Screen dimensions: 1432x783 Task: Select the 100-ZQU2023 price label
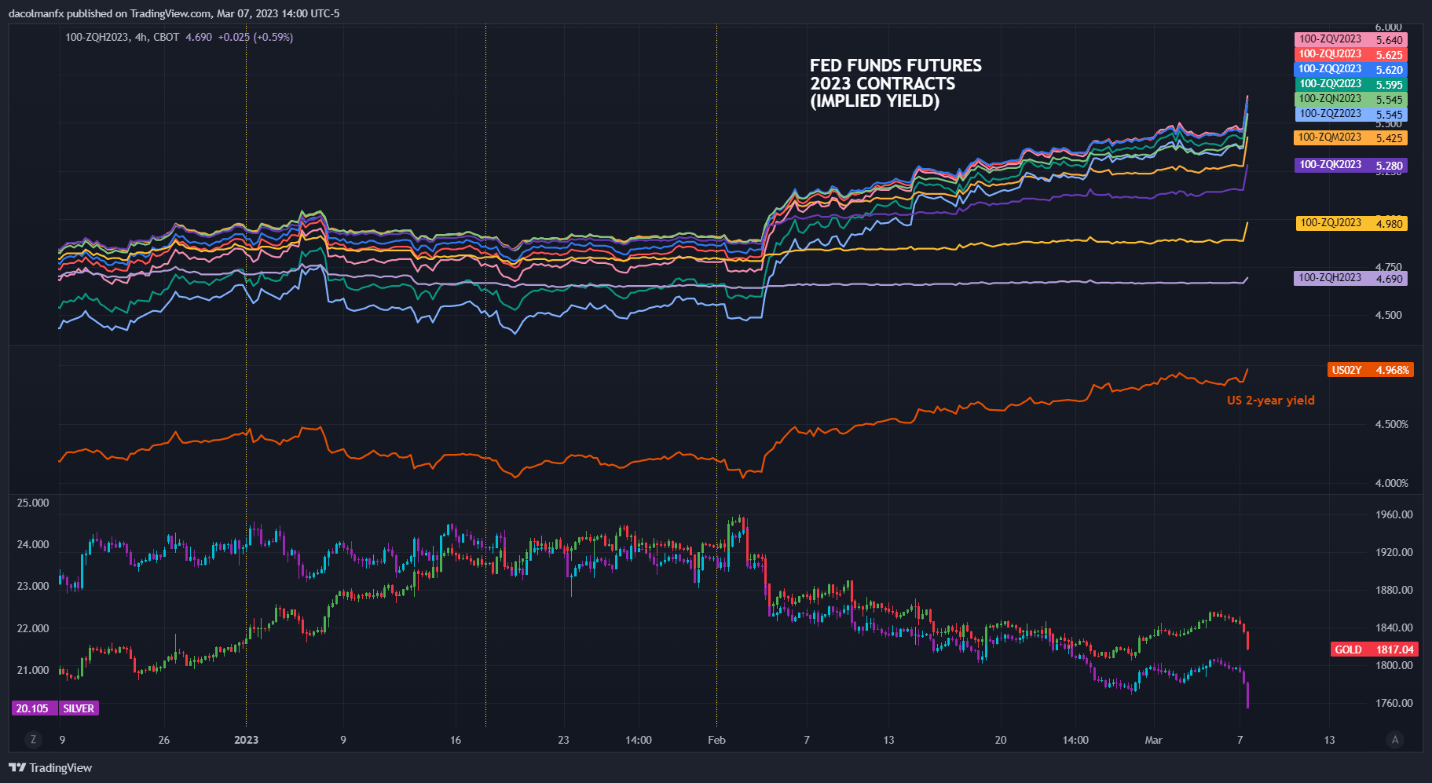(1350, 55)
